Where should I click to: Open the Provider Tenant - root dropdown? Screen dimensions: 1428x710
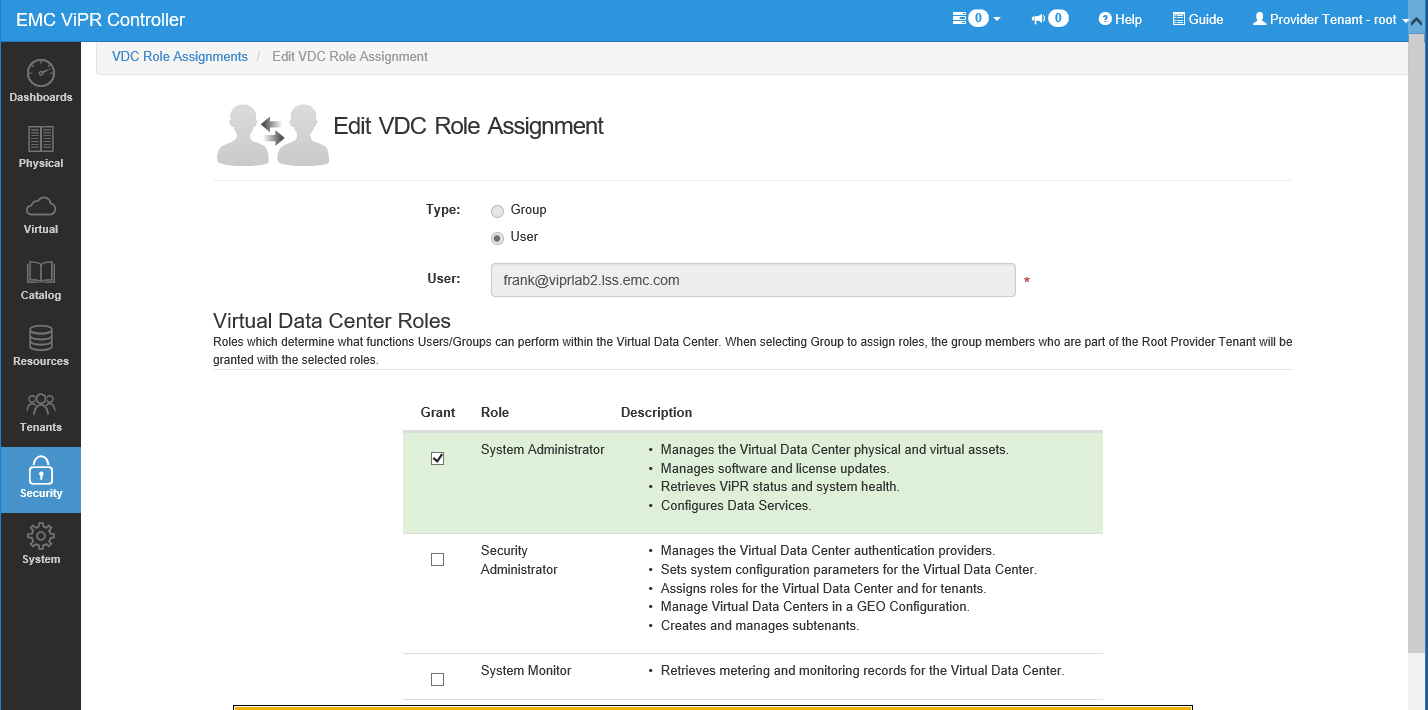pyautogui.click(x=1332, y=19)
